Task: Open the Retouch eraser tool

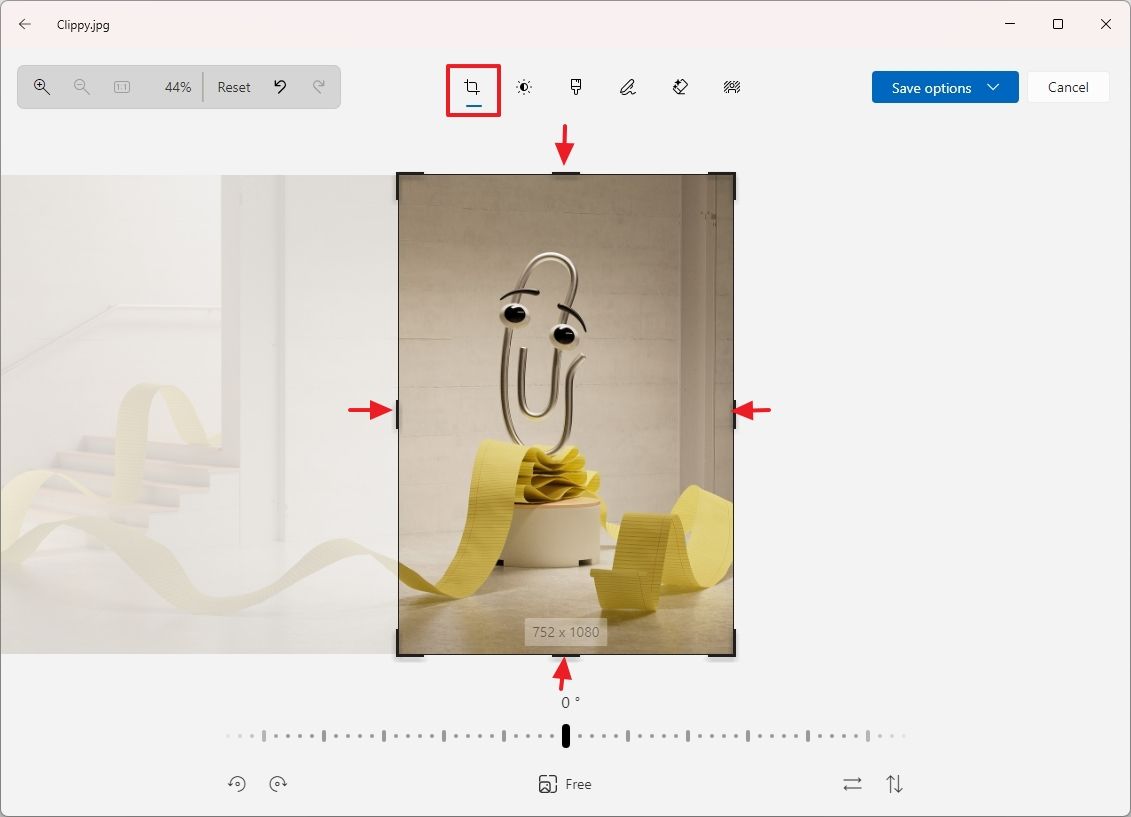Action: tap(679, 87)
